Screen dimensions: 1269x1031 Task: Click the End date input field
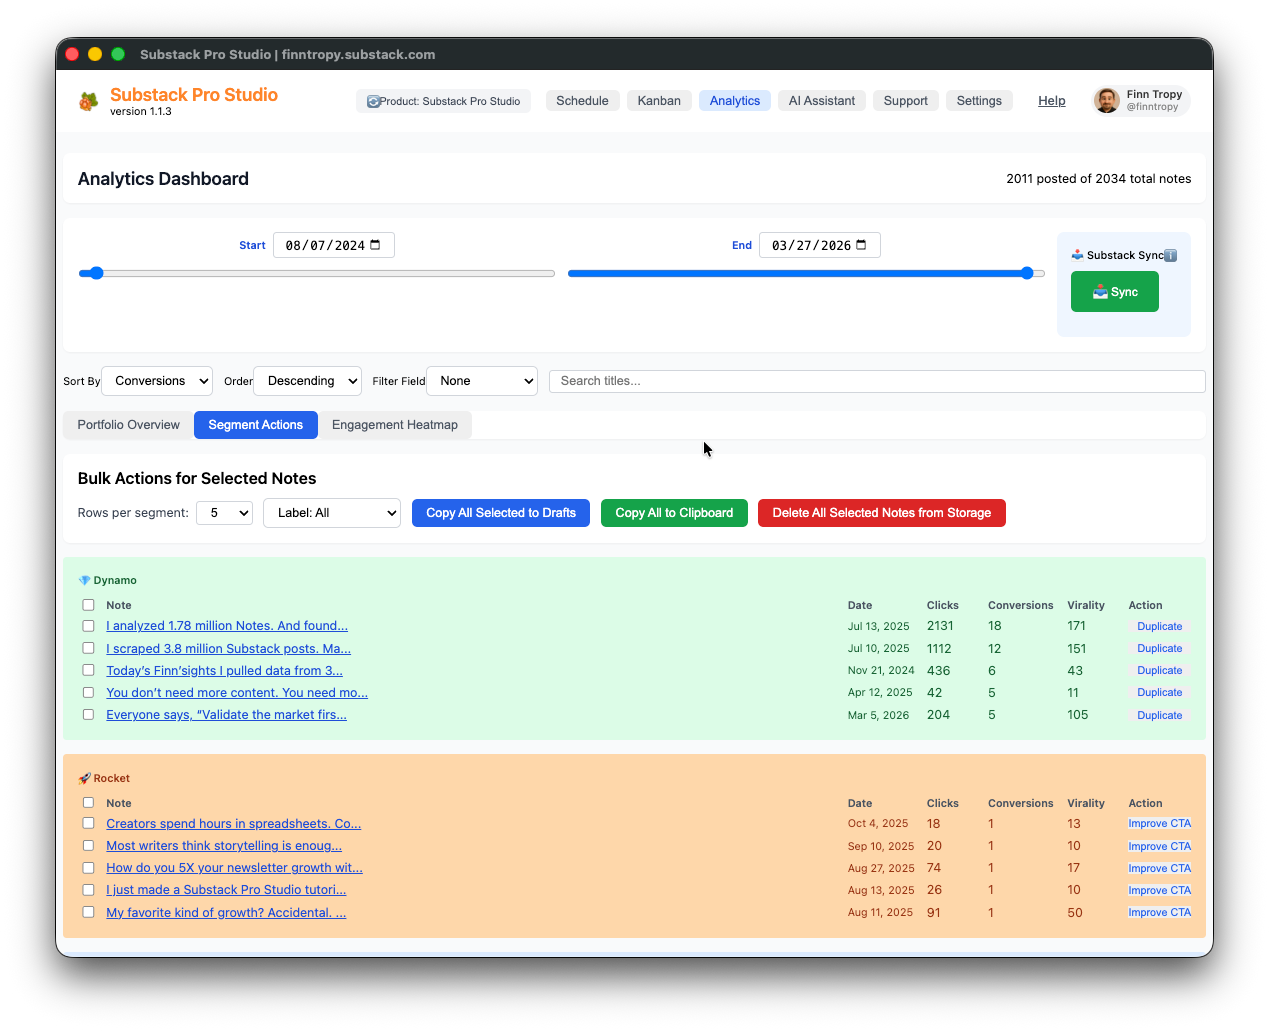[820, 245]
